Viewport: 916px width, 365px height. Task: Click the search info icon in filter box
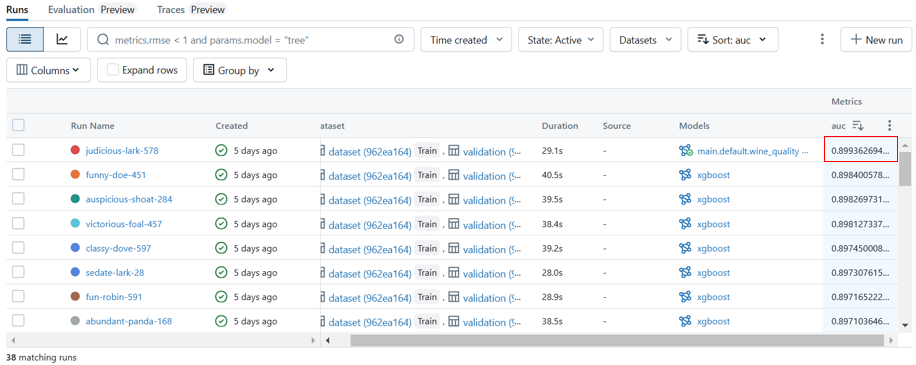click(399, 40)
